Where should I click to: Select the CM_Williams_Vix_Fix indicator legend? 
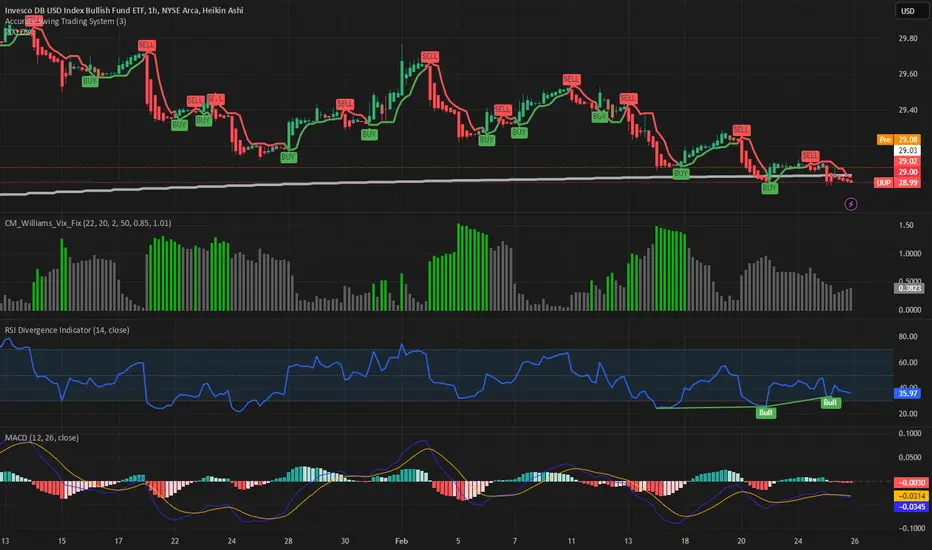pos(88,223)
